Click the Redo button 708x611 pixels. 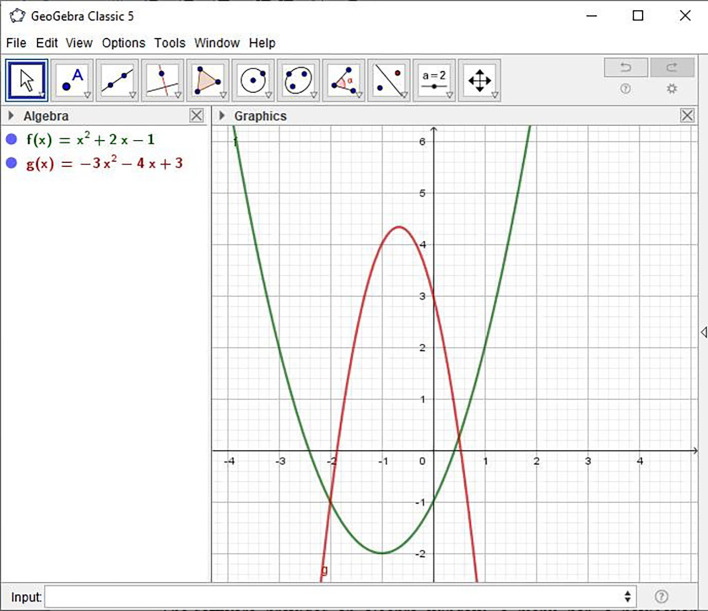click(672, 68)
